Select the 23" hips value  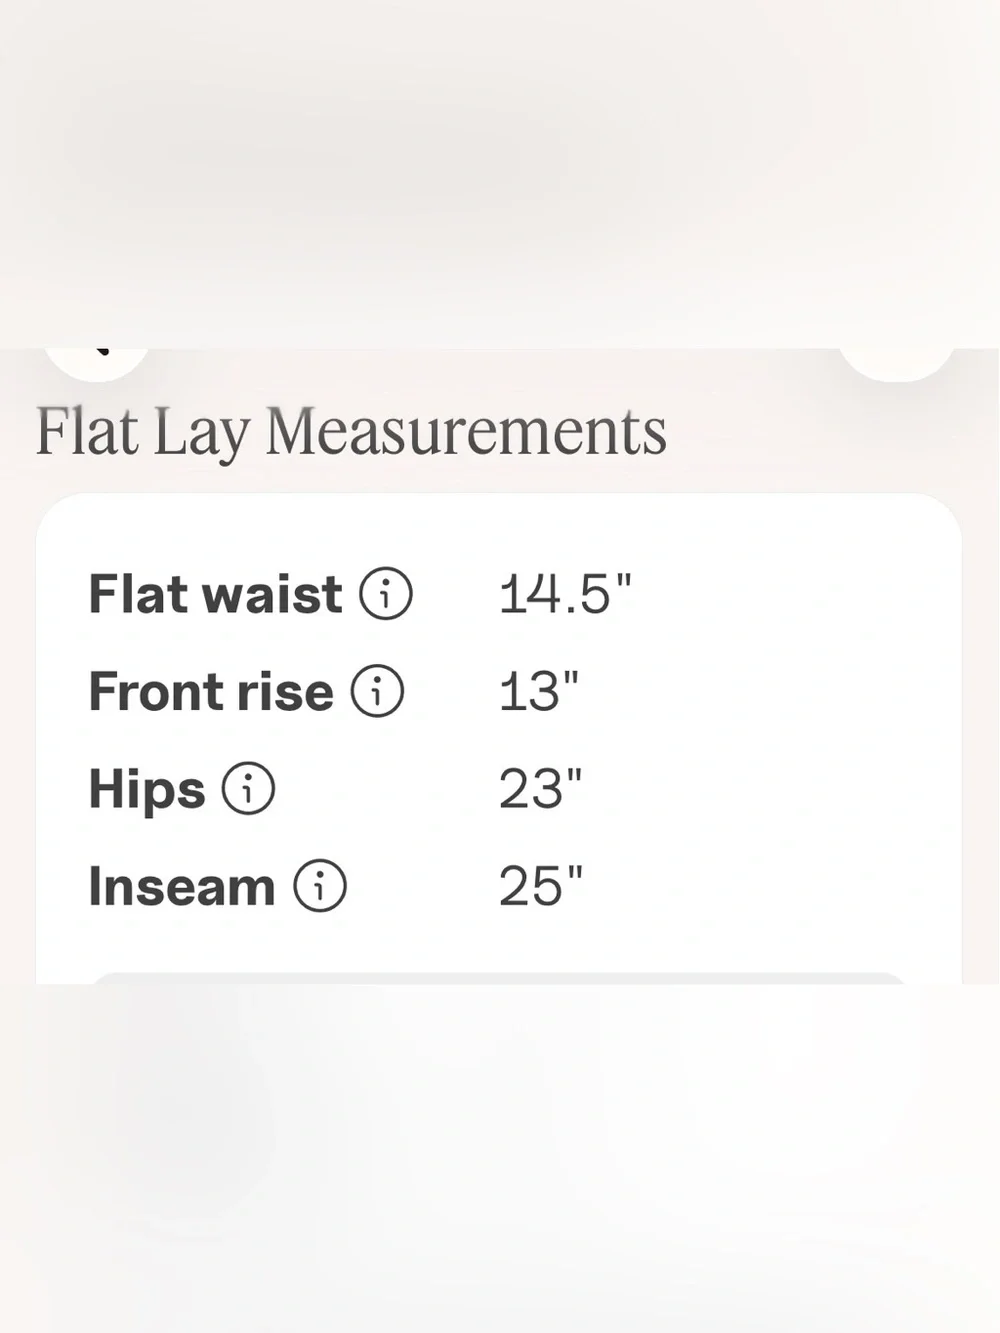(540, 790)
